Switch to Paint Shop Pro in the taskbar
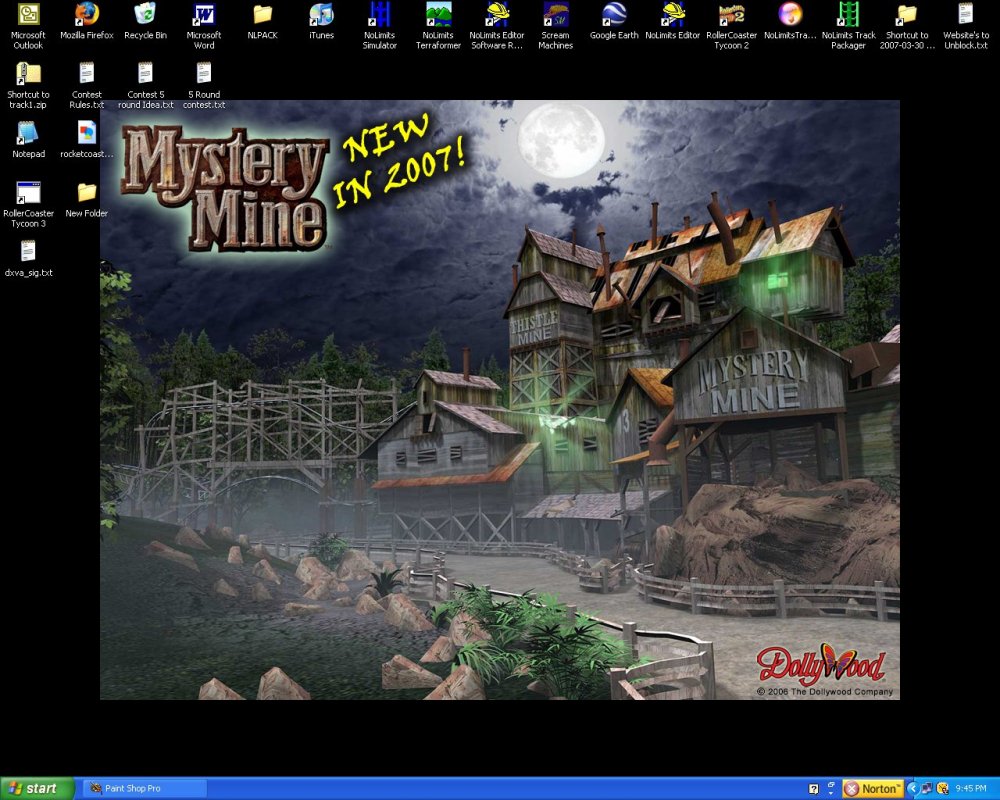1000x800 pixels. [x=144, y=788]
